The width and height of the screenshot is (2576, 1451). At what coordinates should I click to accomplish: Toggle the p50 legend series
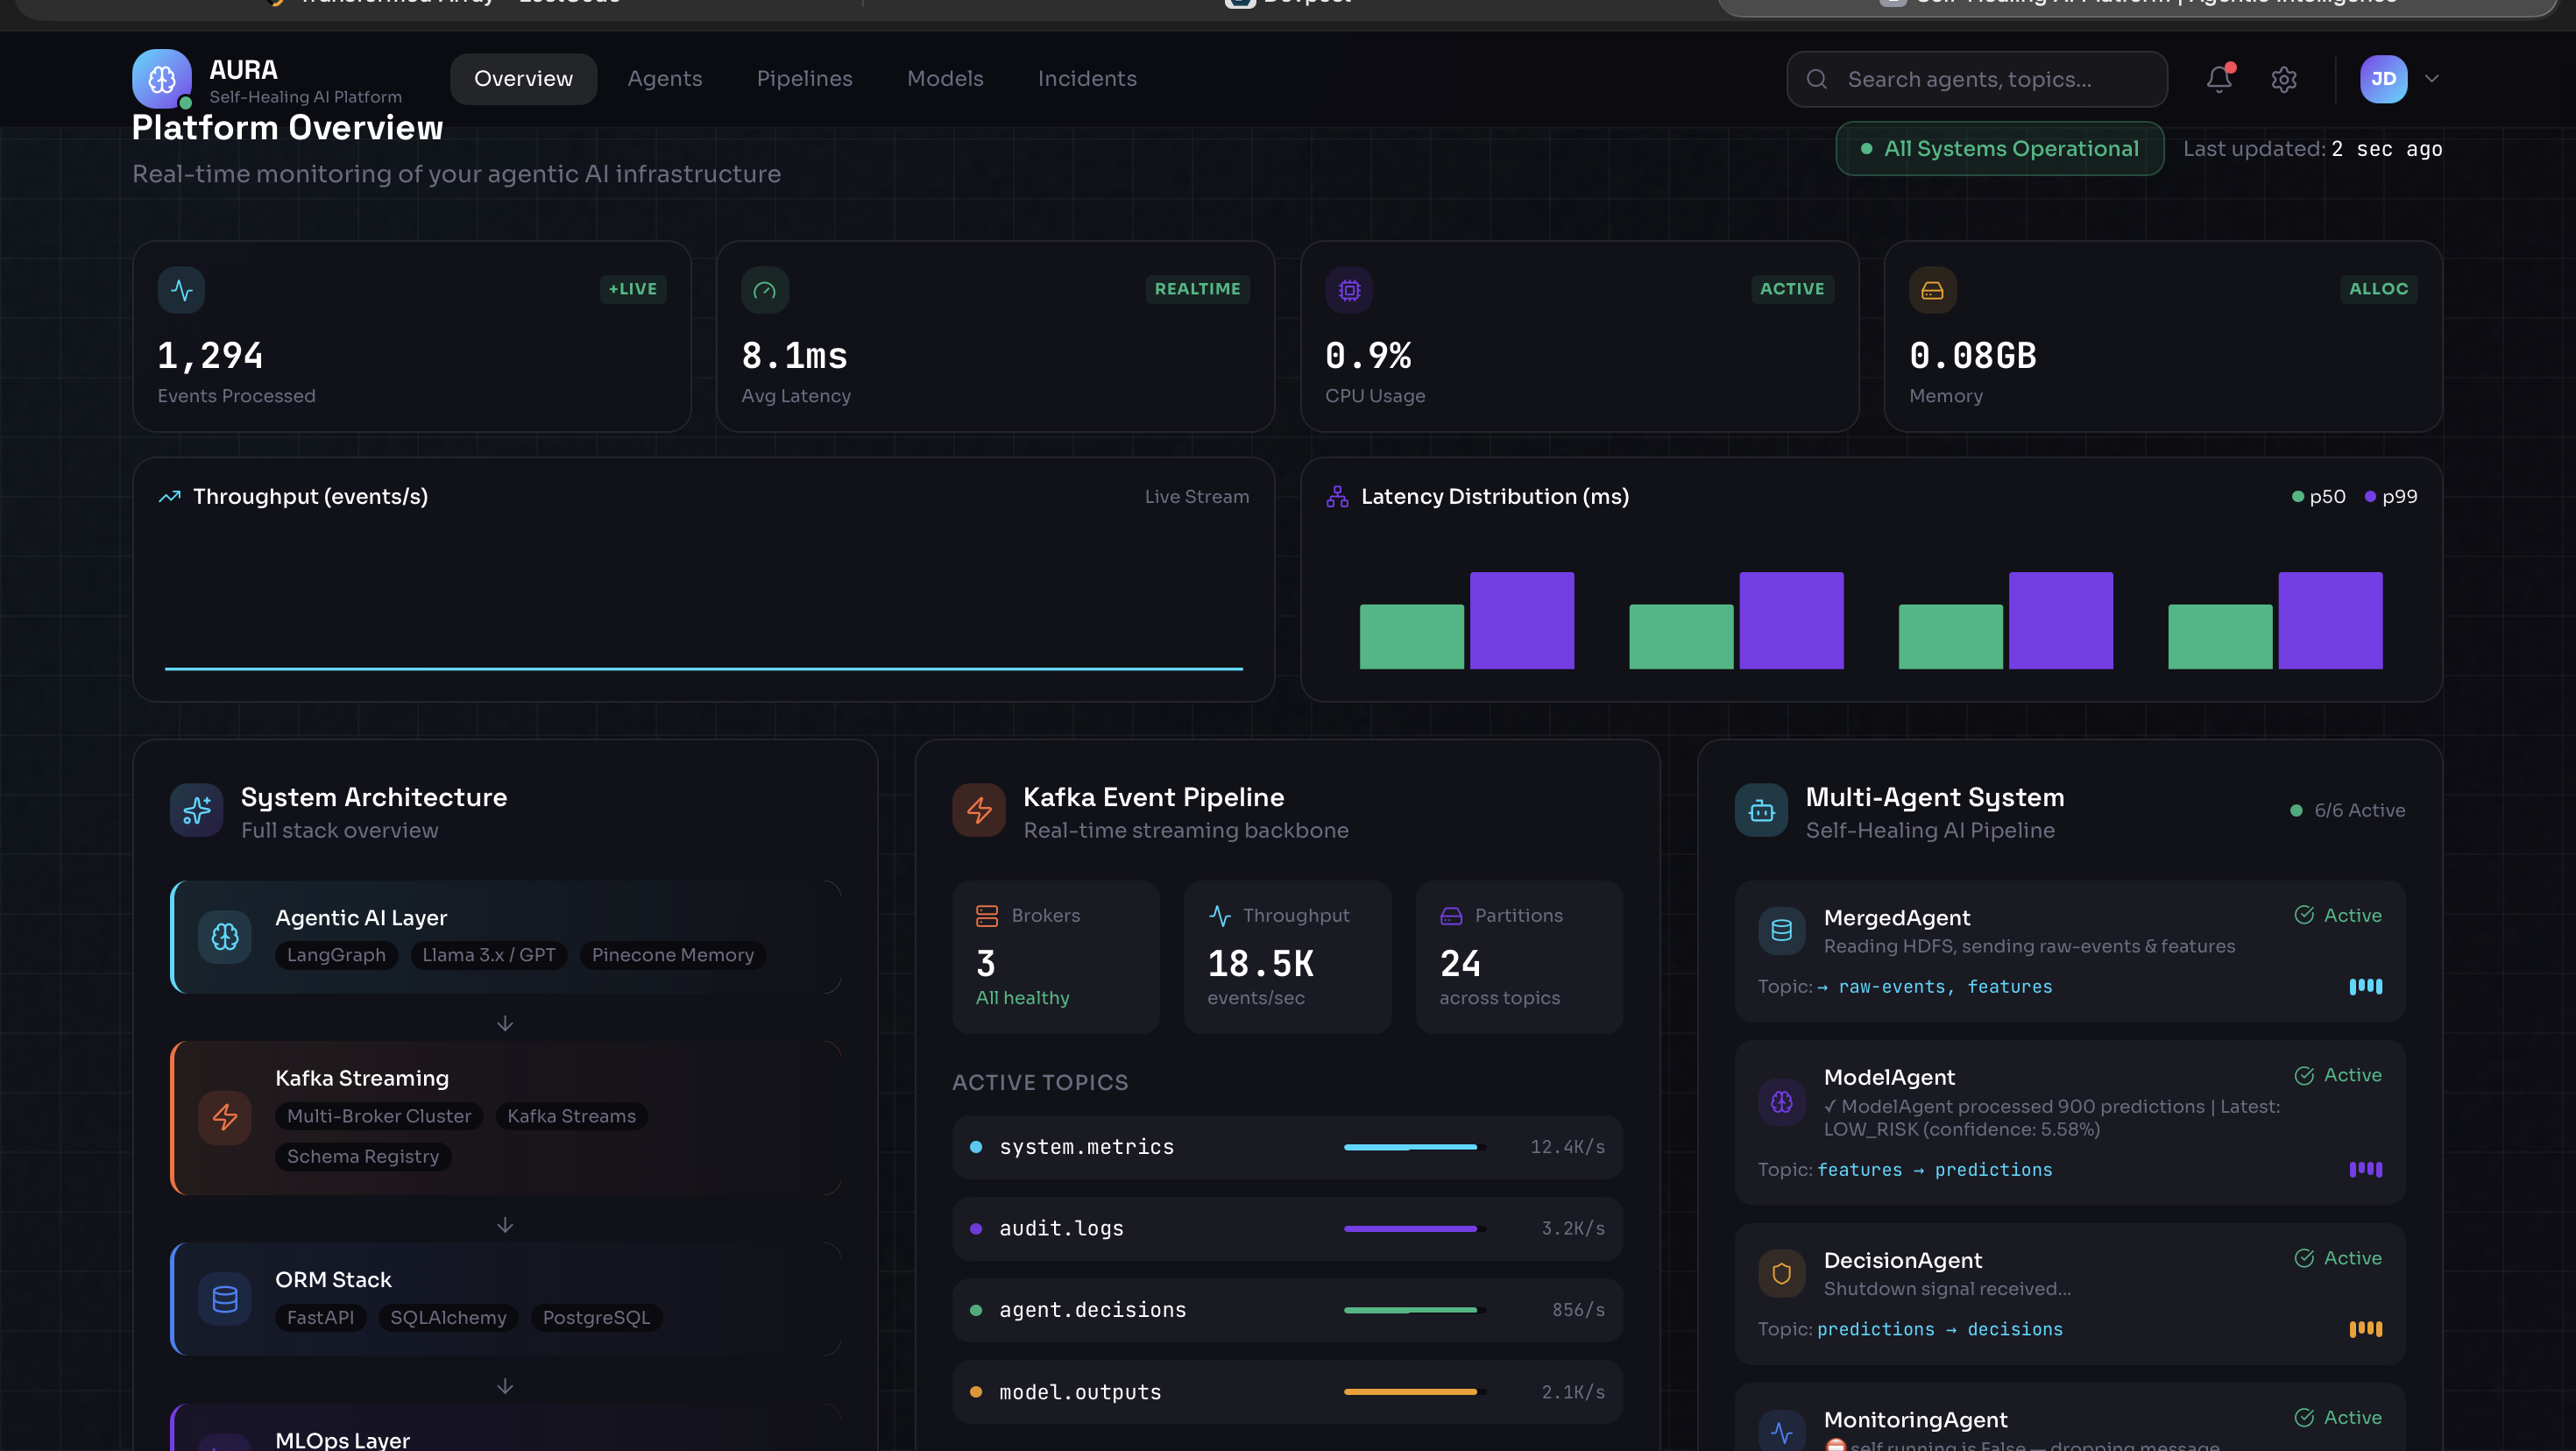tap(2318, 497)
